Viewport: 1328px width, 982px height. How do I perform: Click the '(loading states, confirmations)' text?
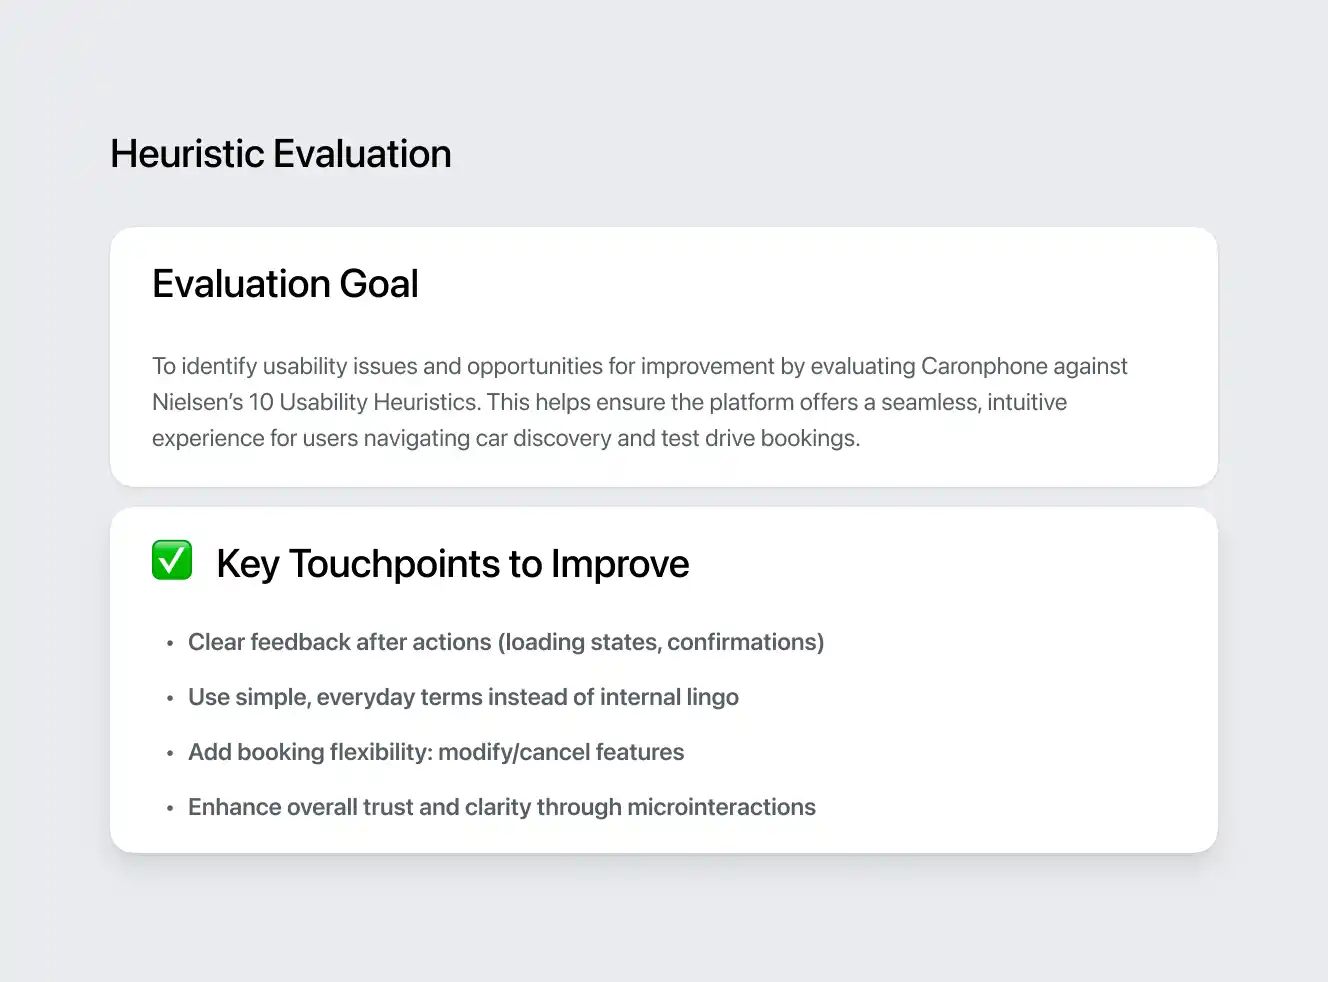(661, 642)
